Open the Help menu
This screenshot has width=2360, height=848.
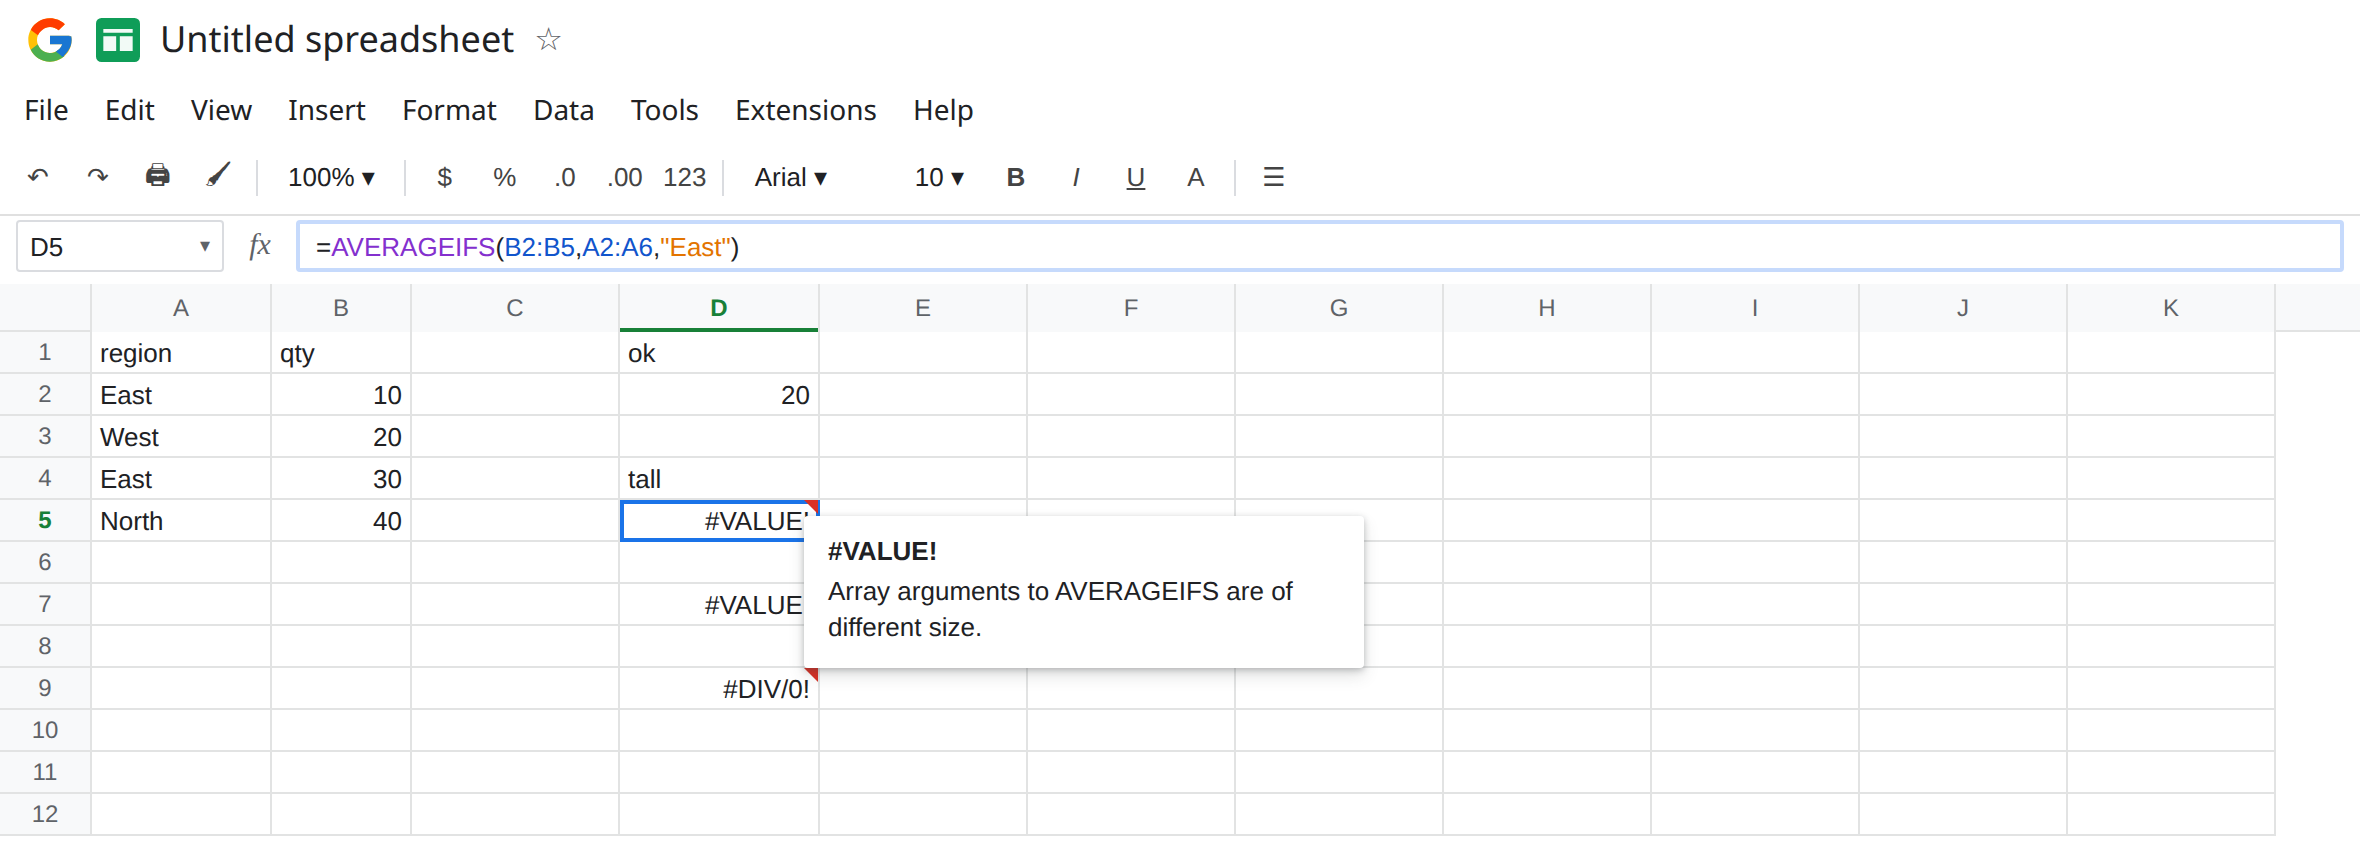(x=943, y=110)
